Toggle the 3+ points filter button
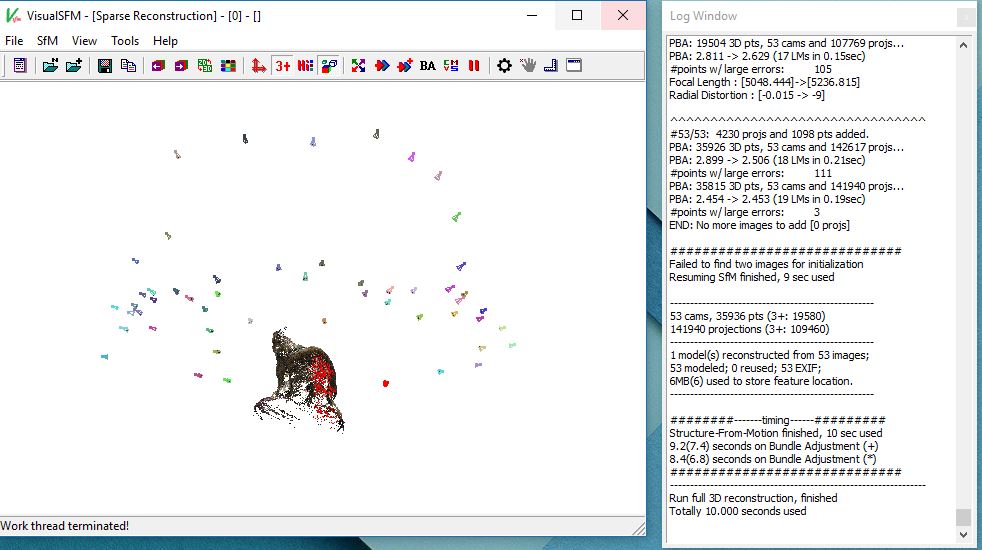Image resolution: width=982 pixels, height=550 pixels. pos(283,66)
